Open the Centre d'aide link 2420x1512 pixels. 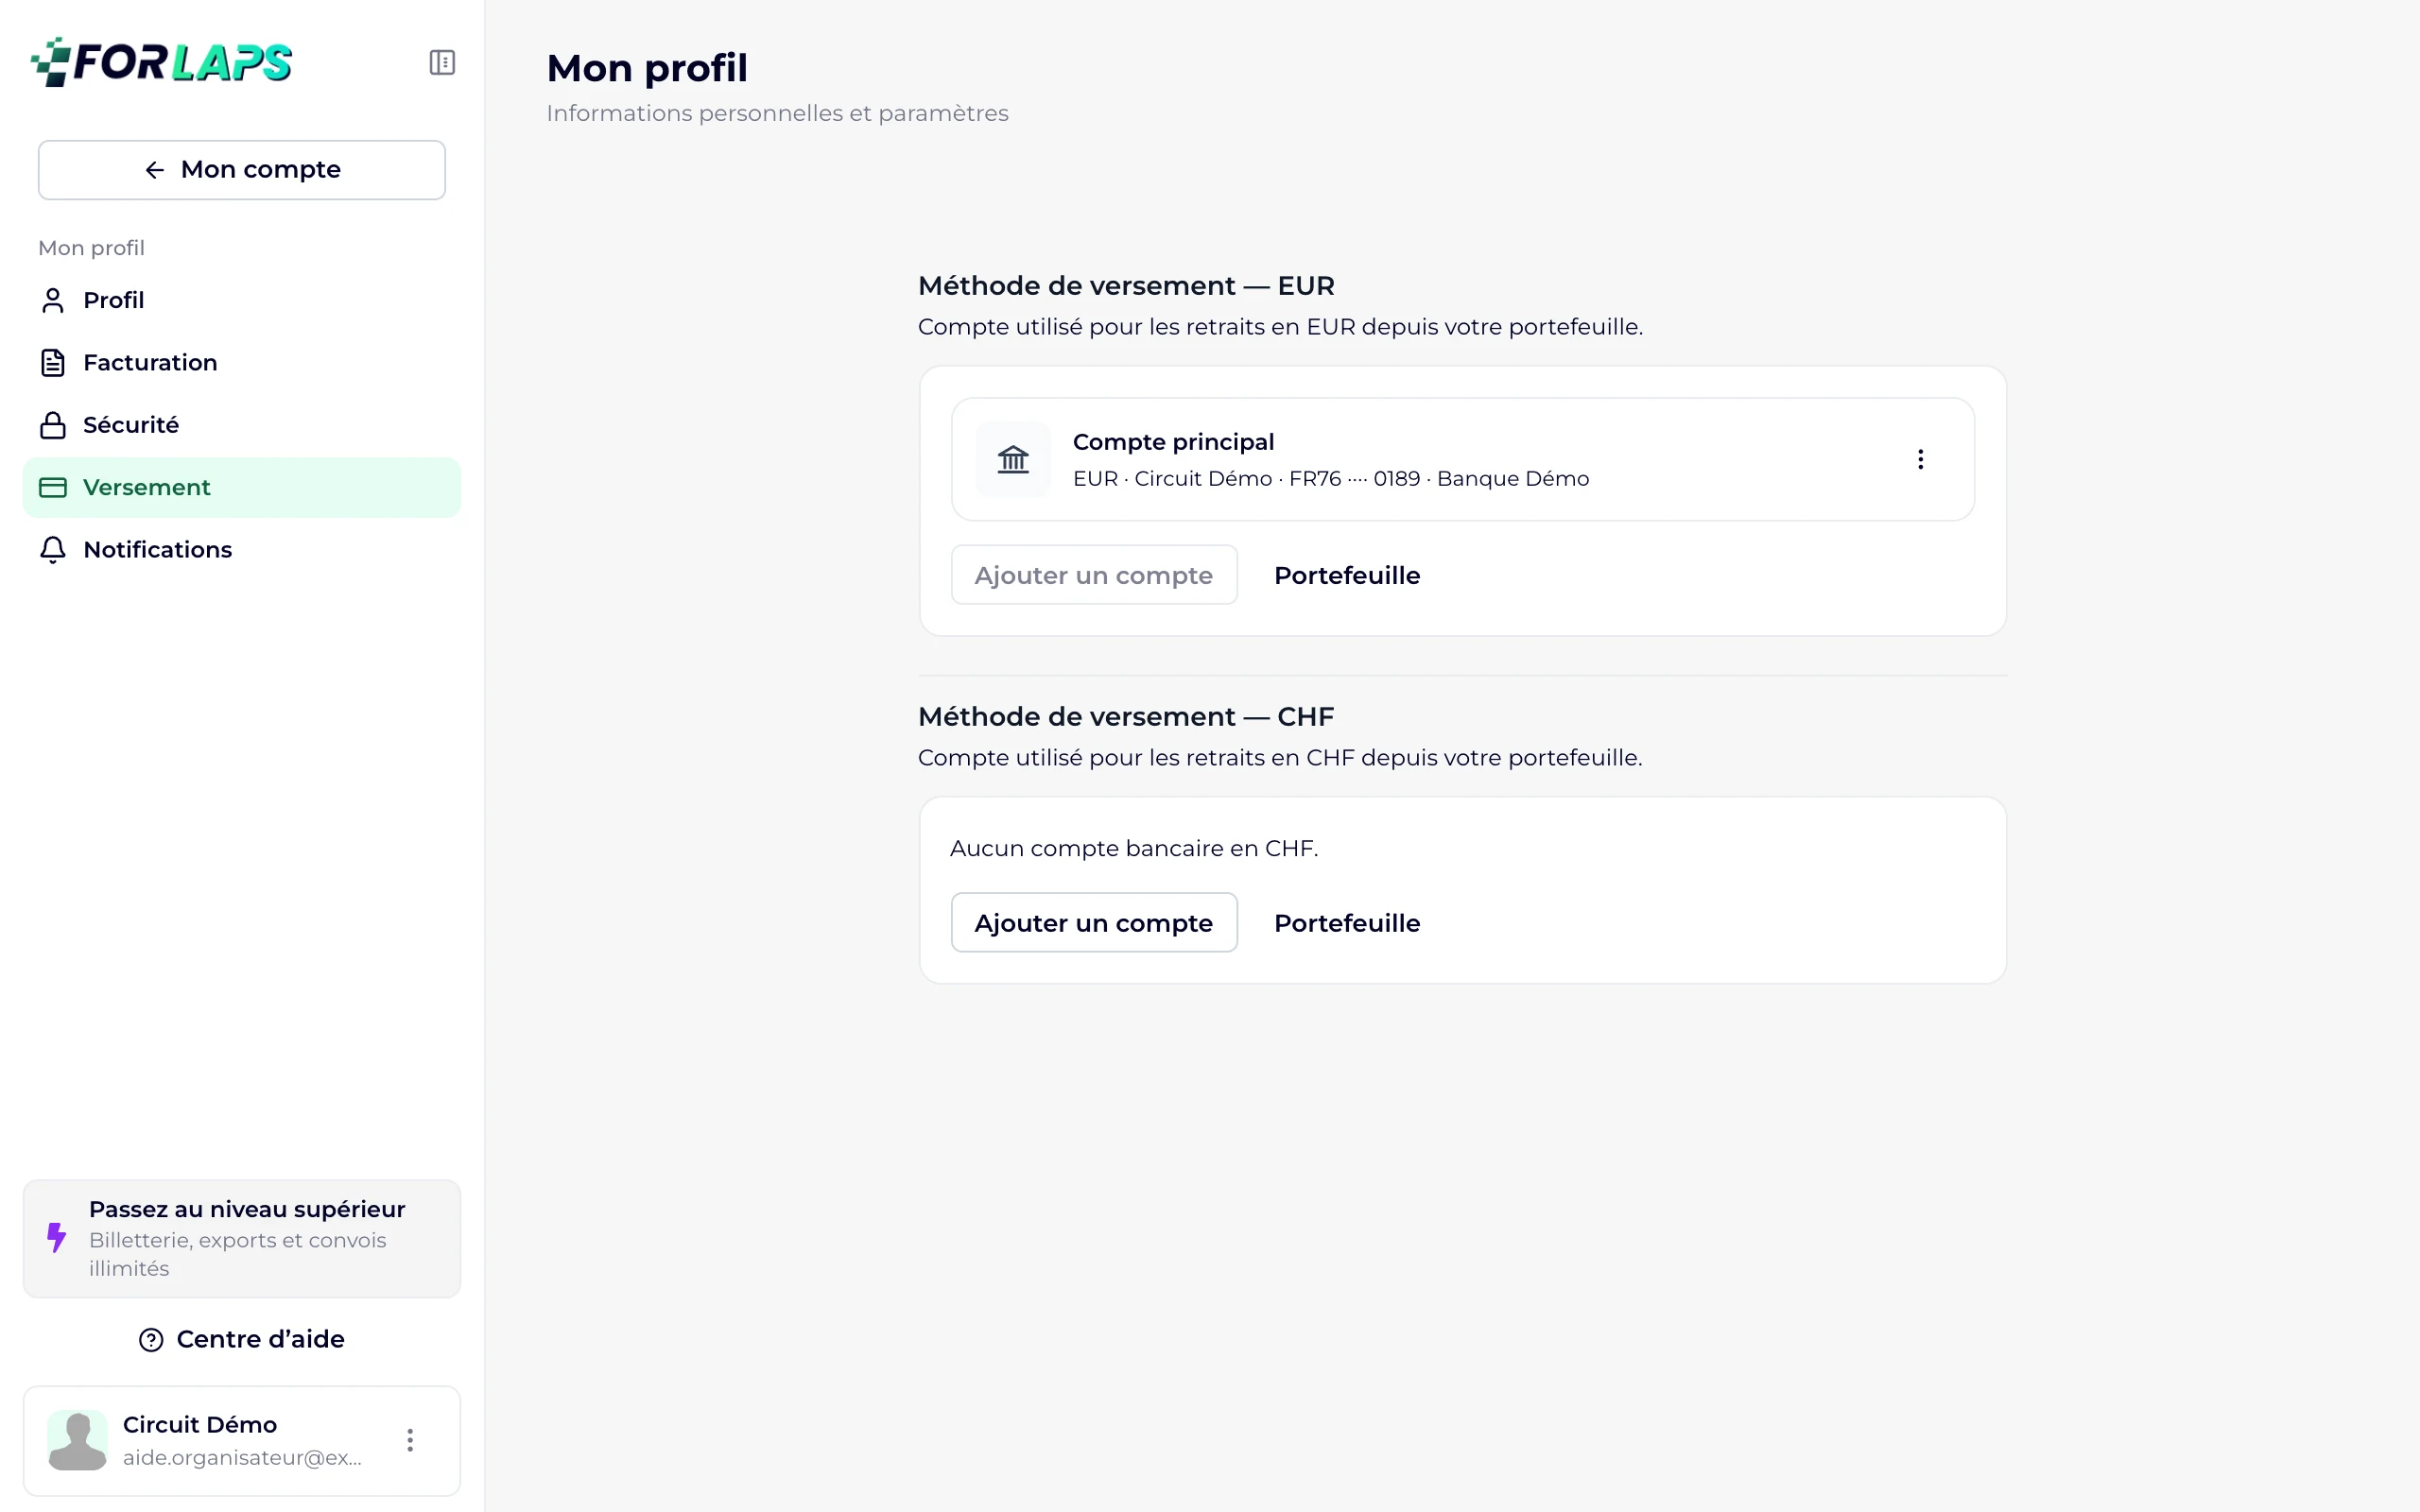point(242,1339)
